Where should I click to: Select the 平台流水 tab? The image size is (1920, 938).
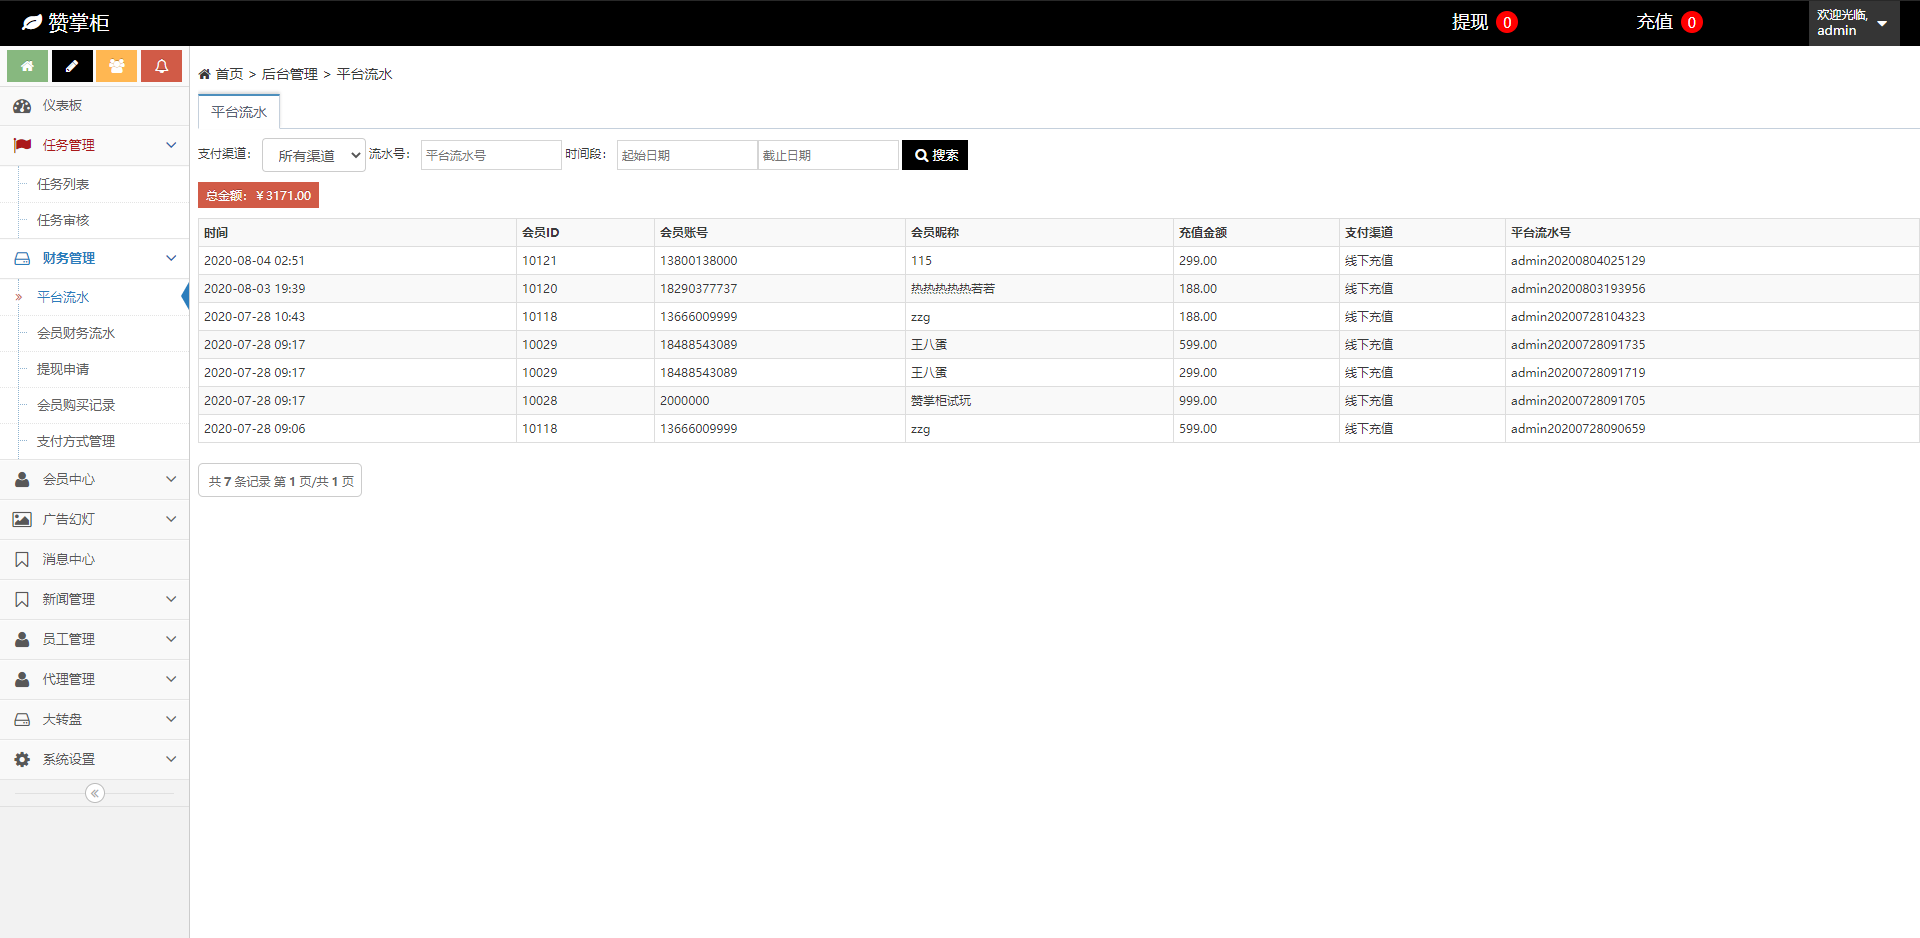[239, 112]
